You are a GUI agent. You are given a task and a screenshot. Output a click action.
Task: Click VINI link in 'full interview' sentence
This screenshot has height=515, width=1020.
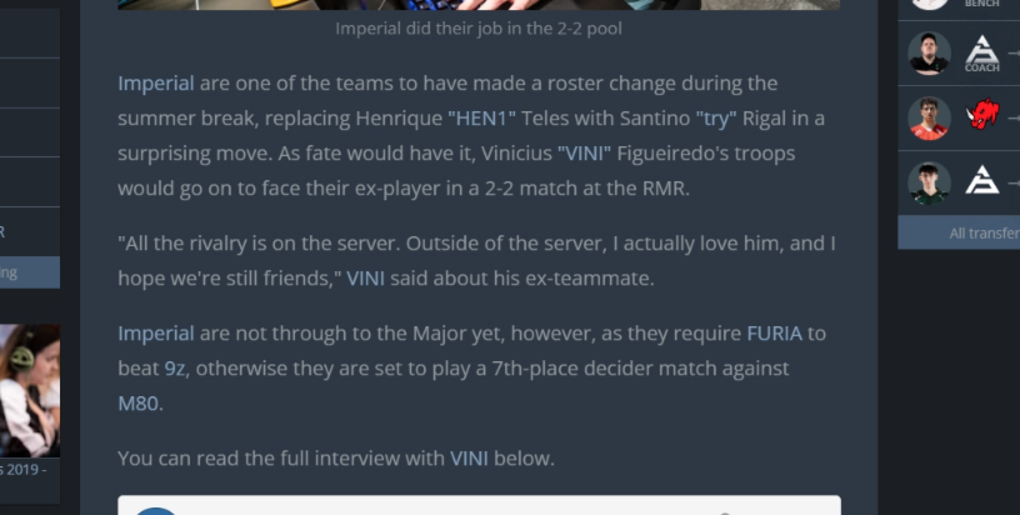[x=469, y=458]
